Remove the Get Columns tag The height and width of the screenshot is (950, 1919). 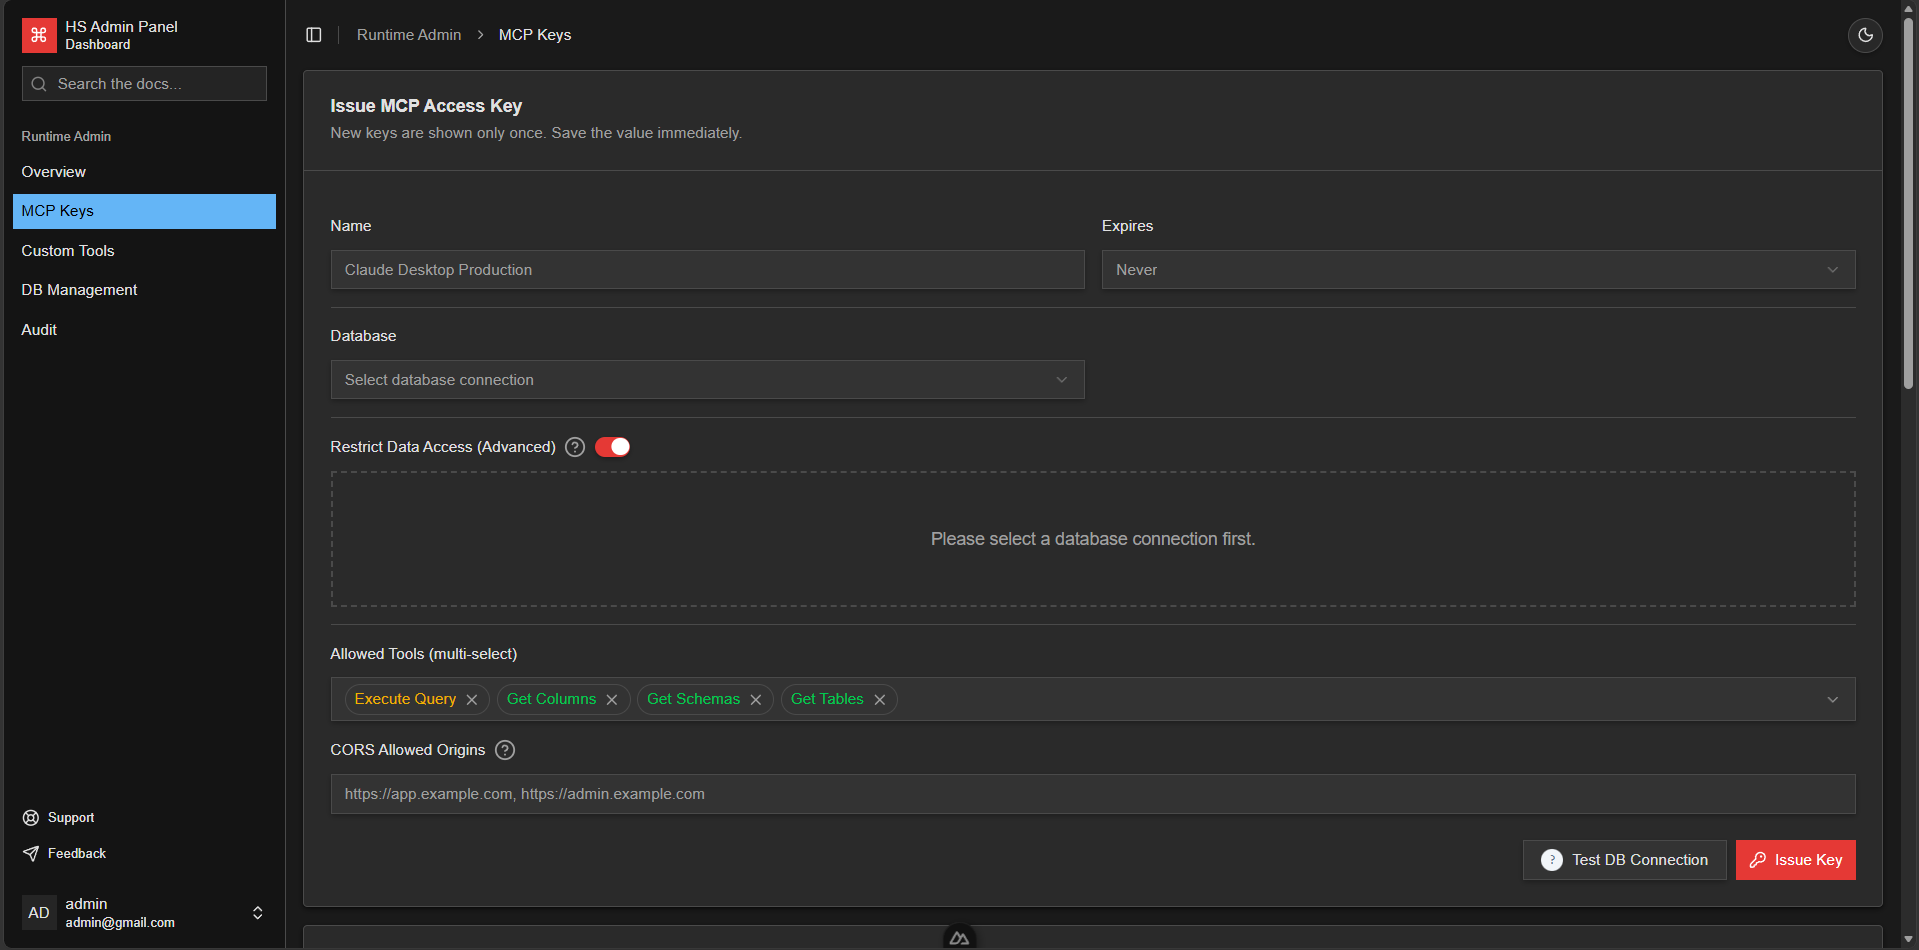pos(612,700)
